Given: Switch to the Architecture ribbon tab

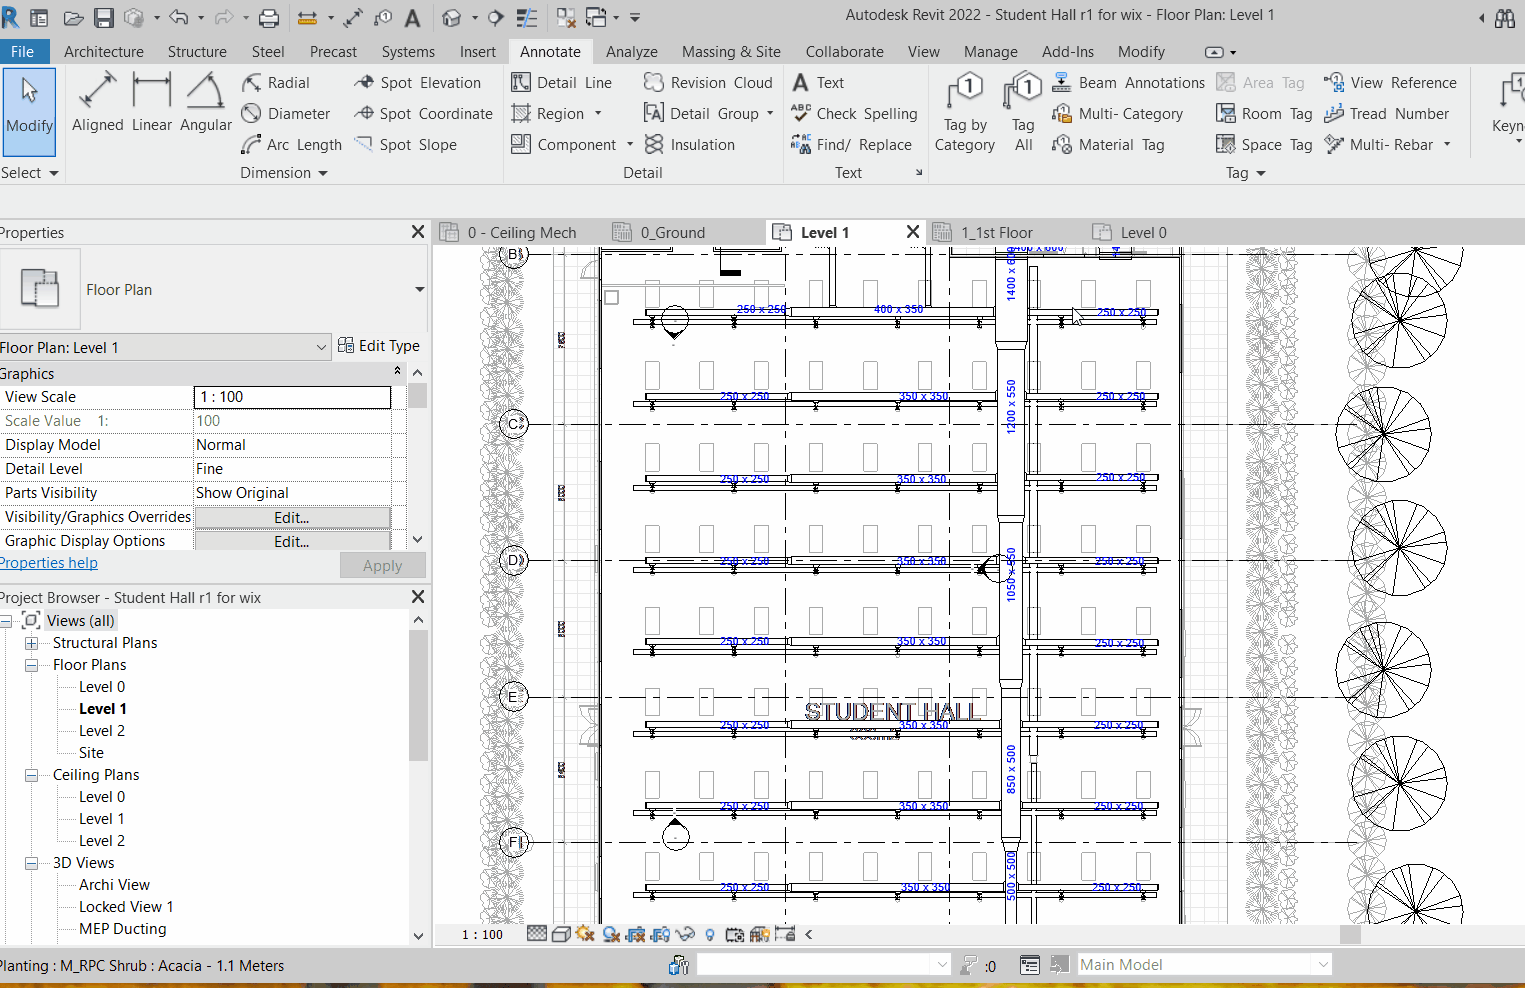Looking at the screenshot, I should point(104,52).
